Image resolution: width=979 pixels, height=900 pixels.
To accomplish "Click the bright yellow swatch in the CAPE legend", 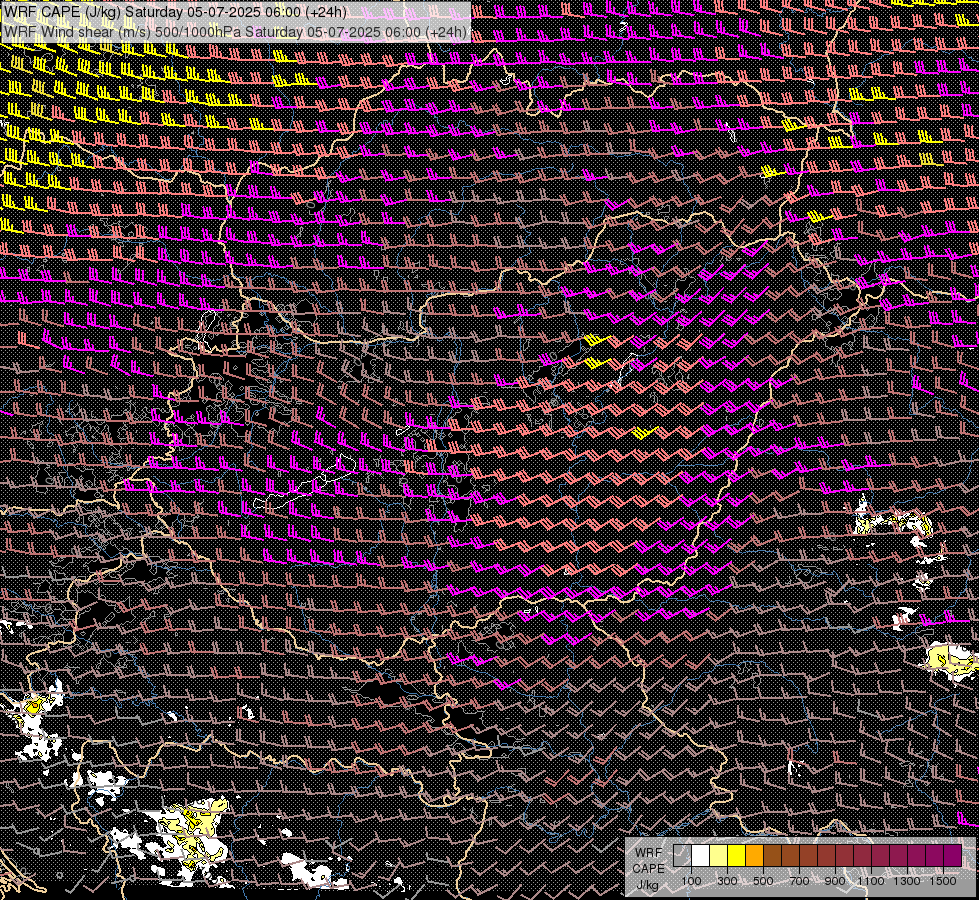I will click(736, 856).
